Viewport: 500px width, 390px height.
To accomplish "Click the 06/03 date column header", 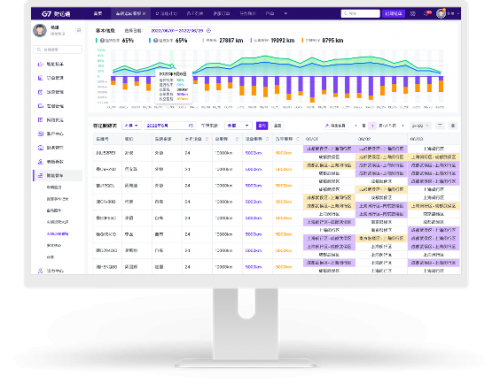I will (x=433, y=139).
